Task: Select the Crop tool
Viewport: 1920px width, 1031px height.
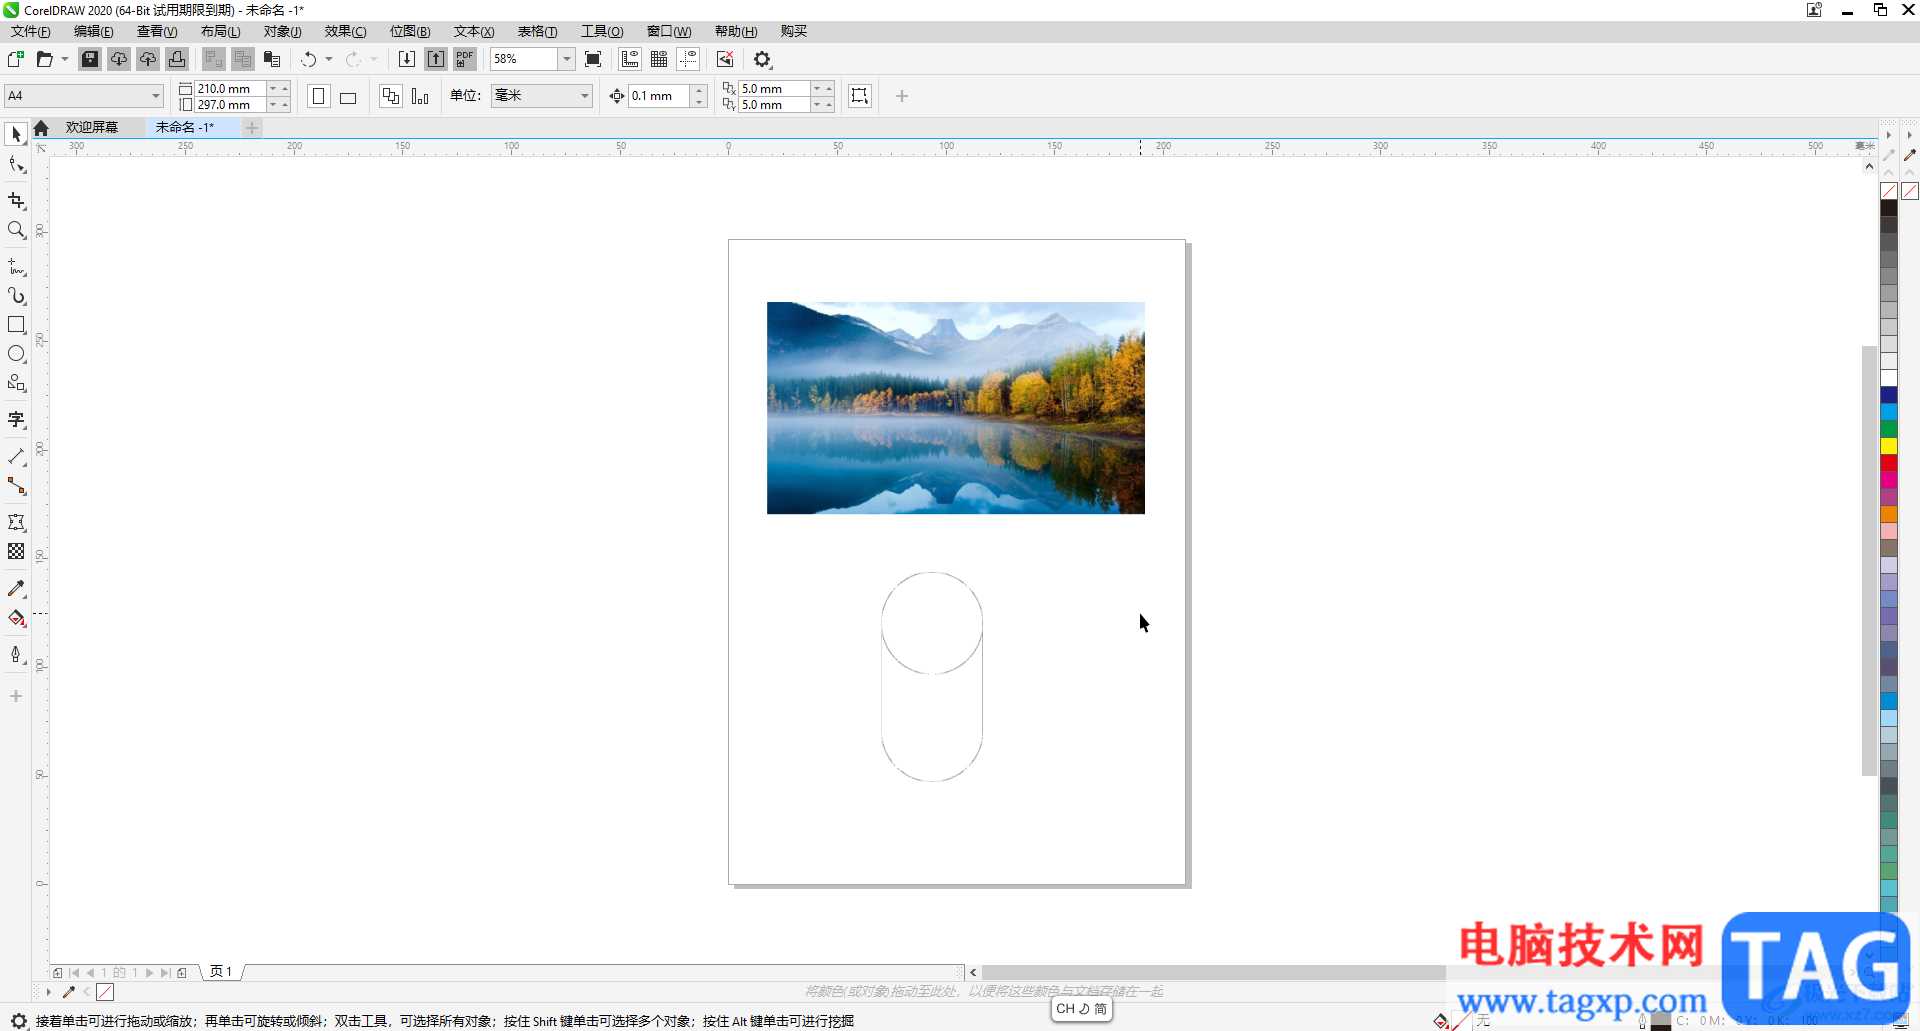Action: tap(16, 200)
